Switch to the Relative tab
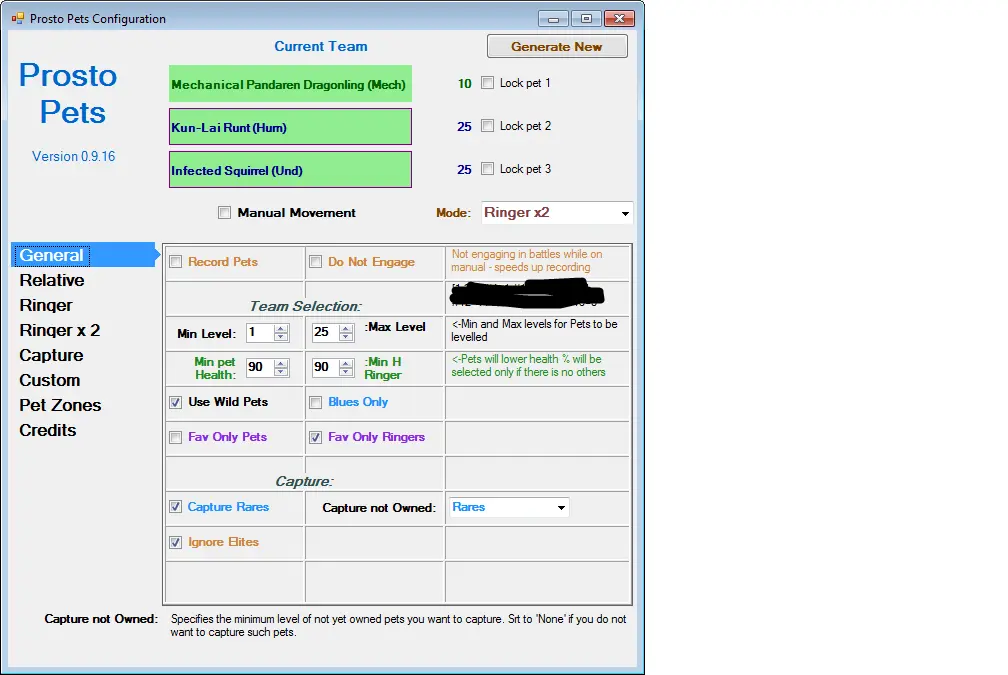Image resolution: width=1008 pixels, height=675 pixels. 52,280
